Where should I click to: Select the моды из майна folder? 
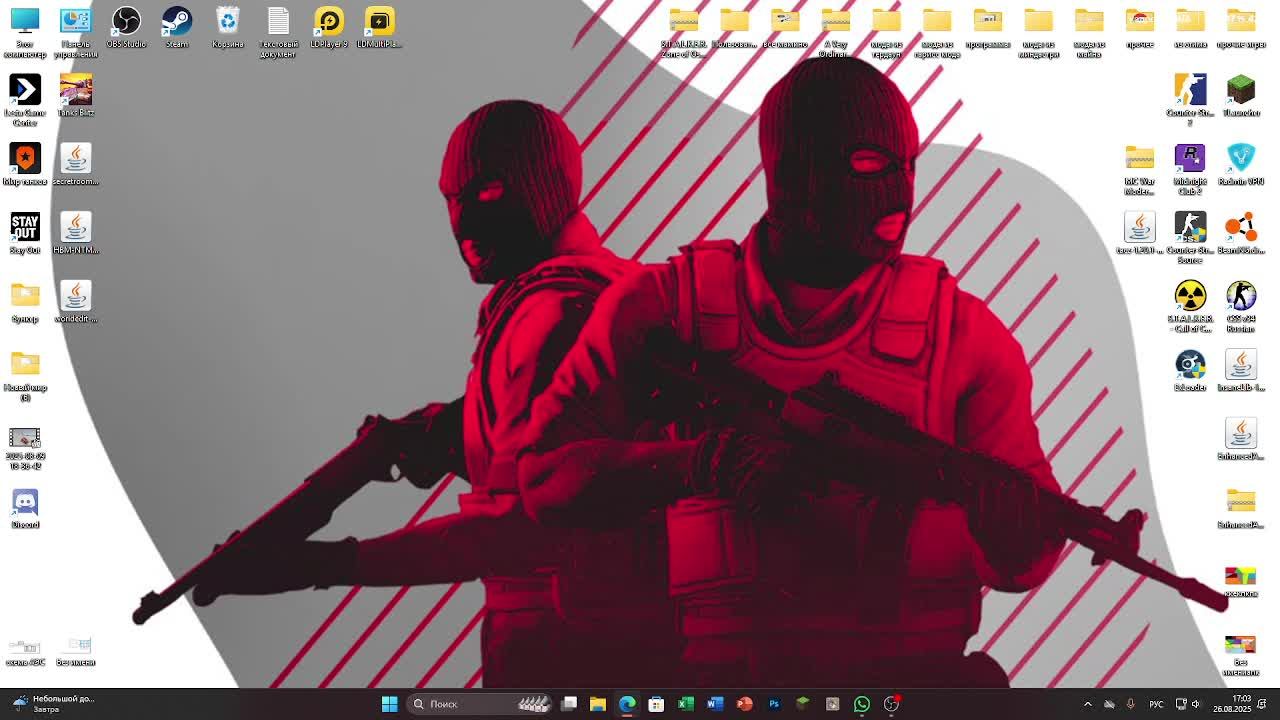pos(1089,32)
